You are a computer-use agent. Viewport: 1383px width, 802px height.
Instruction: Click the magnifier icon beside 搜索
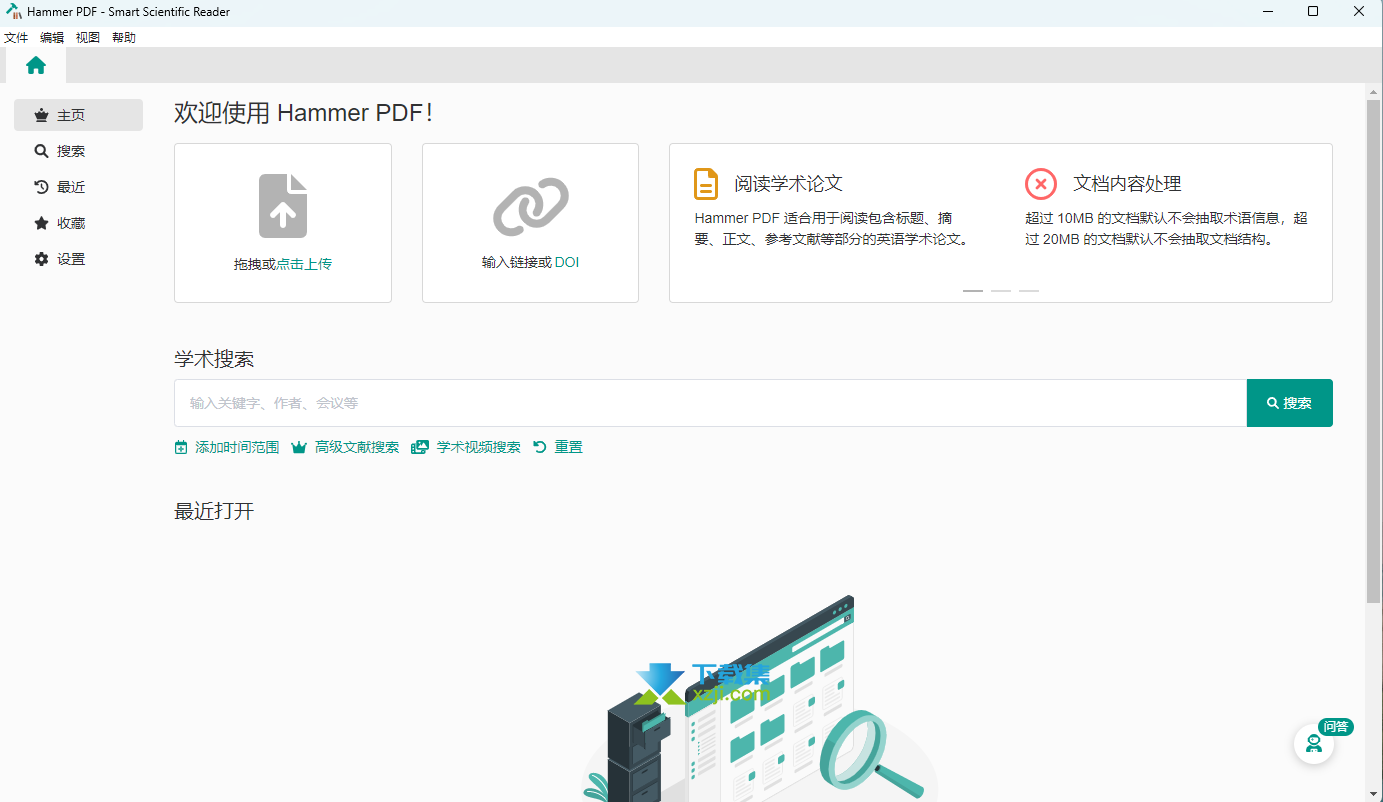pos(41,151)
